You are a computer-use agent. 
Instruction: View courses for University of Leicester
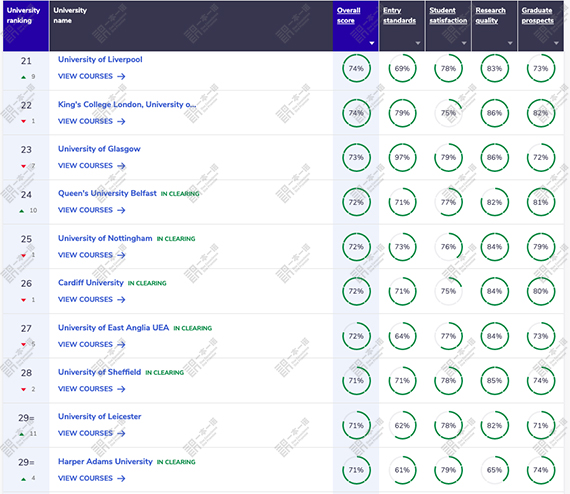[92, 433]
